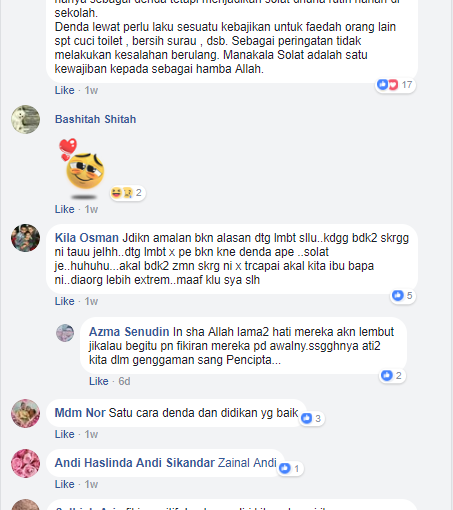Open the 3 likes badge on Mdm Nor's comment
453x510 pixels.
tap(312, 418)
